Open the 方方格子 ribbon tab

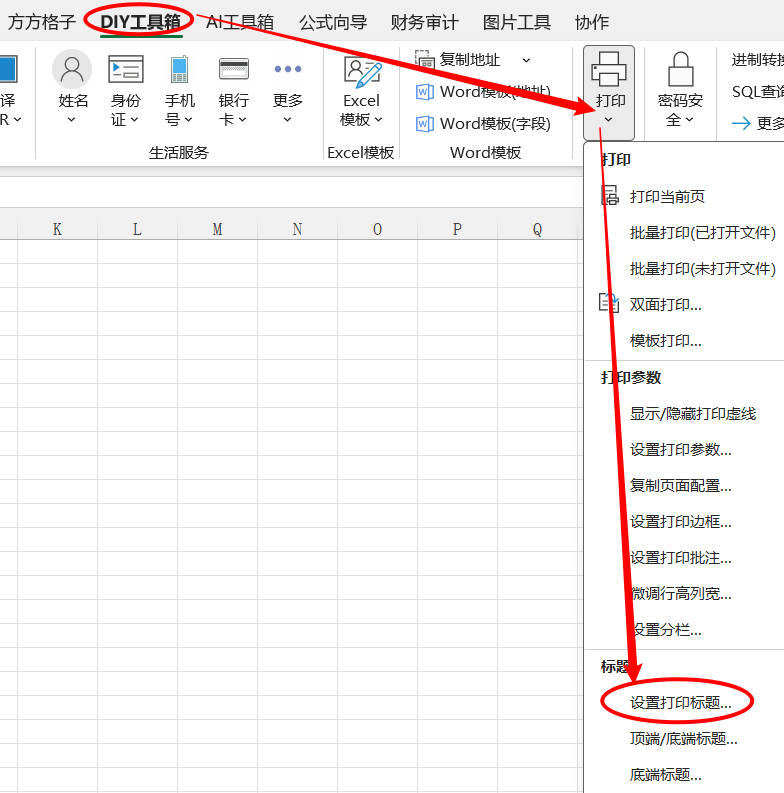click(42, 22)
